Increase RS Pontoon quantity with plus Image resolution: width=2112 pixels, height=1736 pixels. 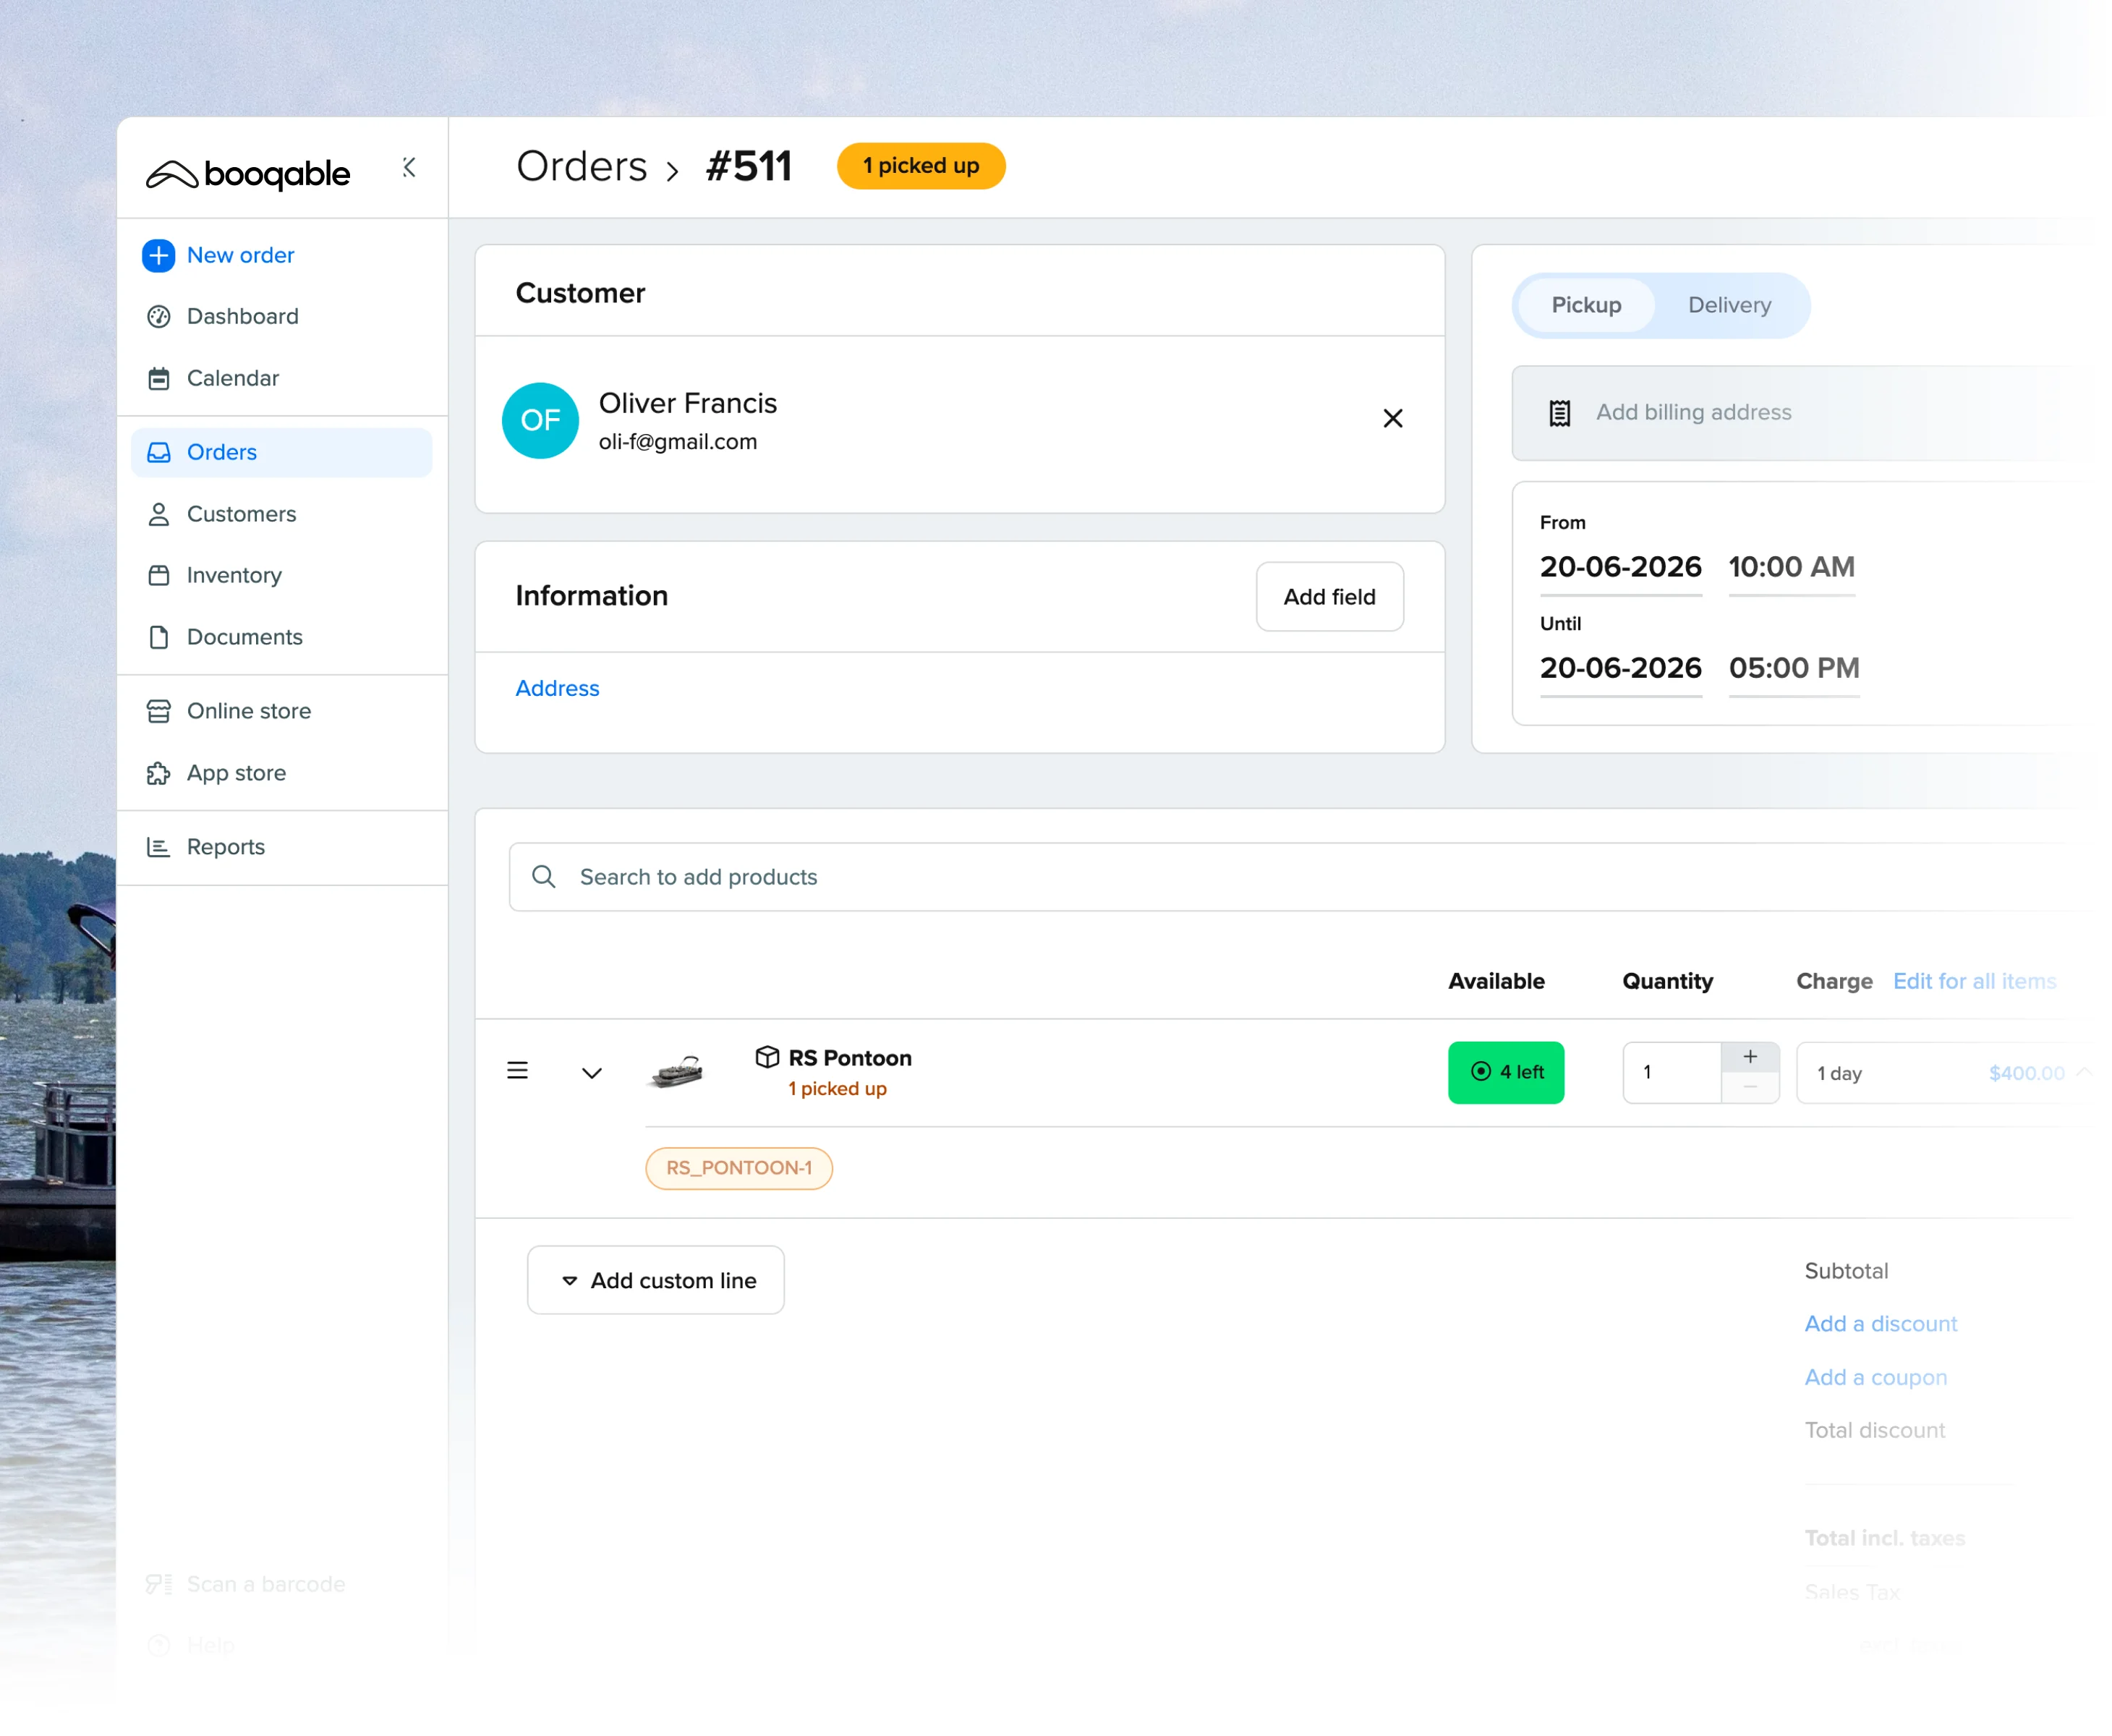point(1750,1057)
